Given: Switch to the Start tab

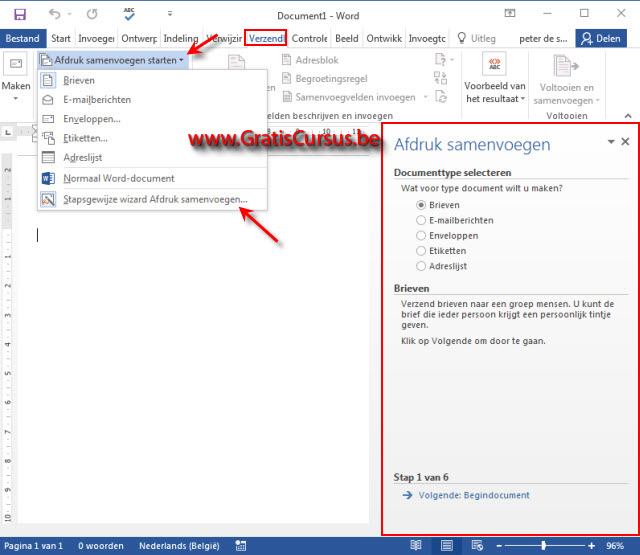Looking at the screenshot, I should click(61, 38).
